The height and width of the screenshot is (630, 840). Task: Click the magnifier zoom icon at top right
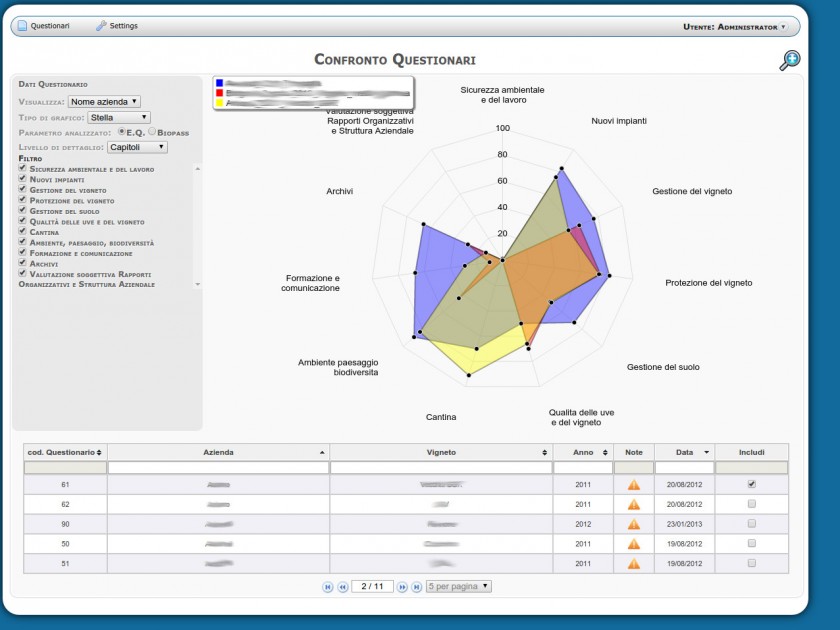(789, 61)
